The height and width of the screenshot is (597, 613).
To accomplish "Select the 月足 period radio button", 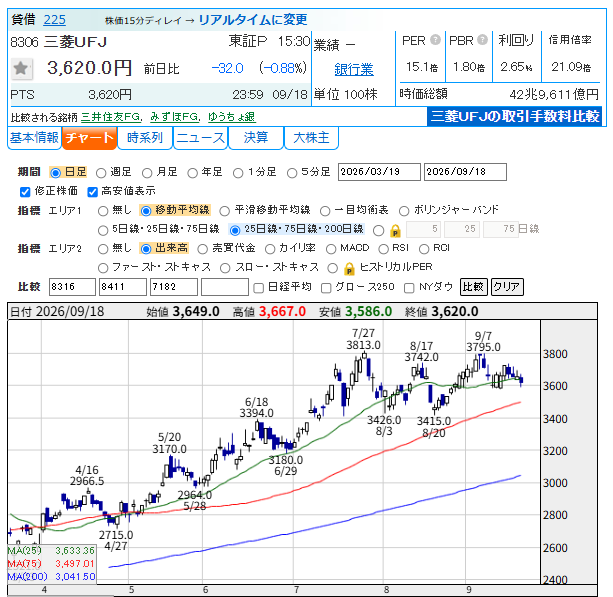I will 147,172.
